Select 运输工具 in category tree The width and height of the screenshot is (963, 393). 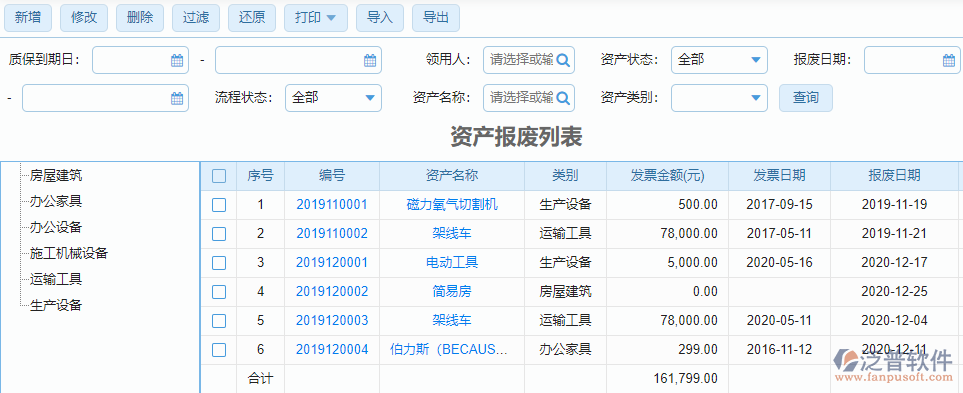click(56, 279)
